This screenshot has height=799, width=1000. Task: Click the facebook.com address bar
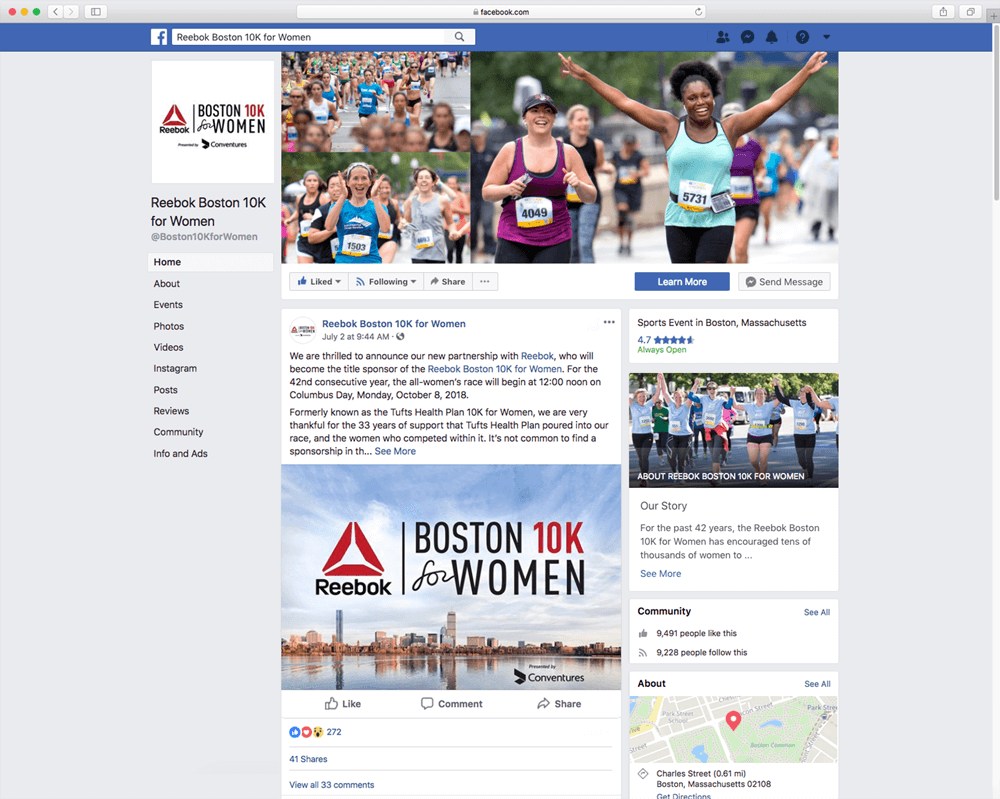[501, 11]
